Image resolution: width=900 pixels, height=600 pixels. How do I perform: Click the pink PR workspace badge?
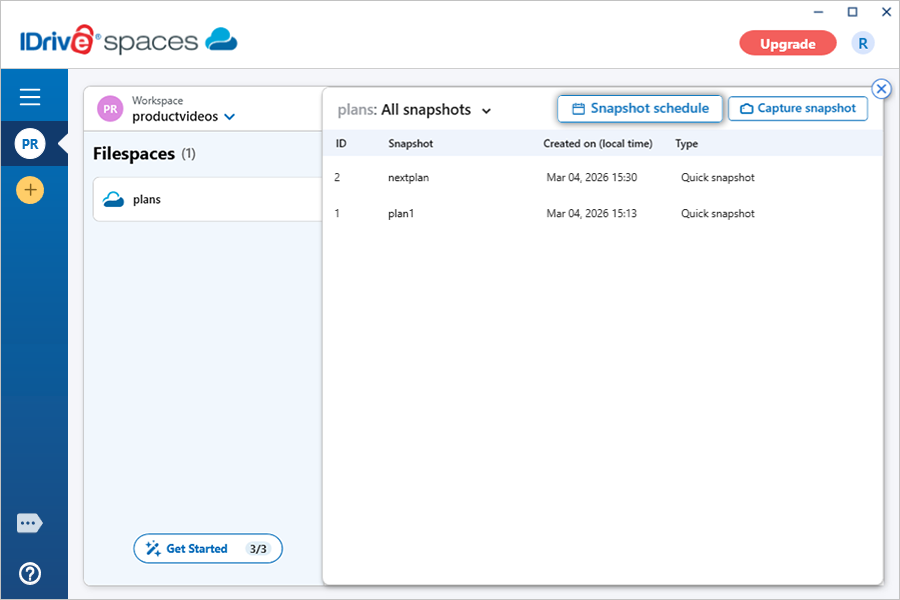point(110,109)
